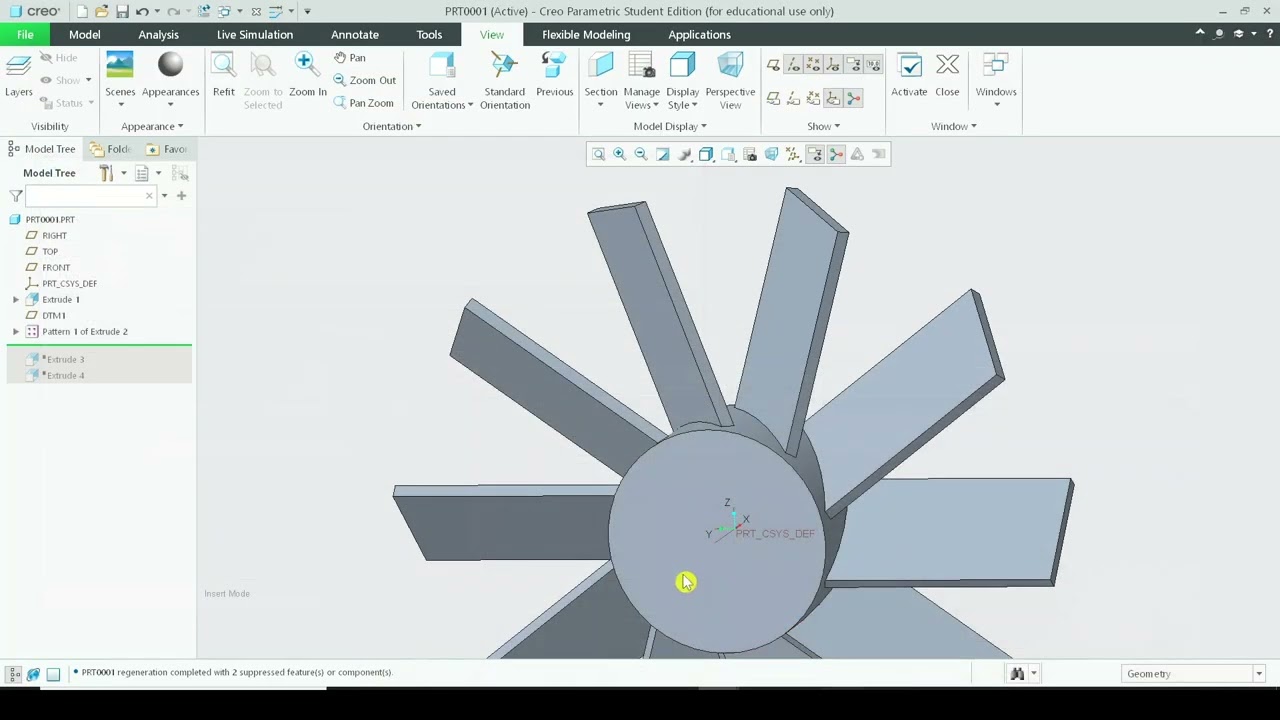Switch to the Live Simulation tab

click(255, 35)
